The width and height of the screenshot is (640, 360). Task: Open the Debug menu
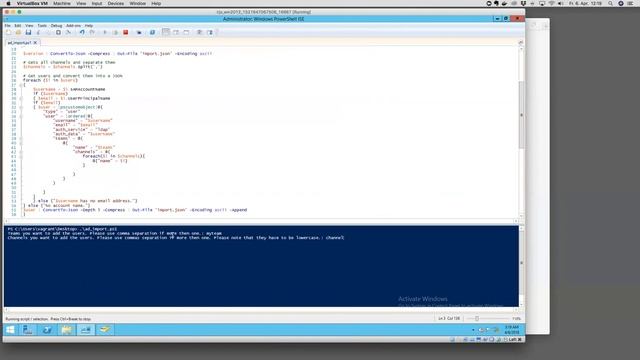coord(56,26)
